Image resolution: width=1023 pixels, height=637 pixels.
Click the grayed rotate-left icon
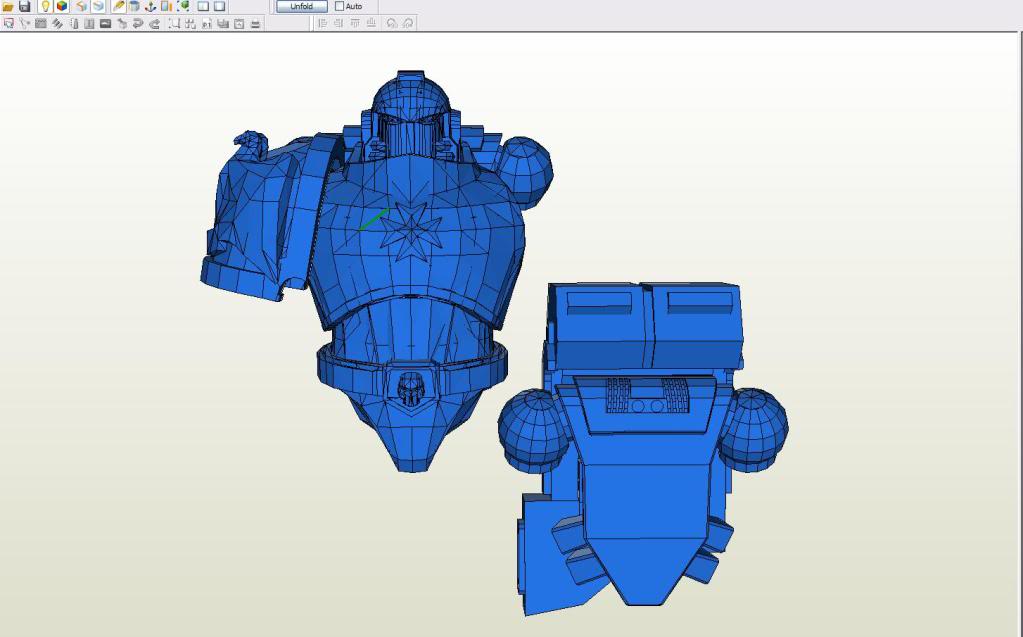pyautogui.click(x=391, y=23)
